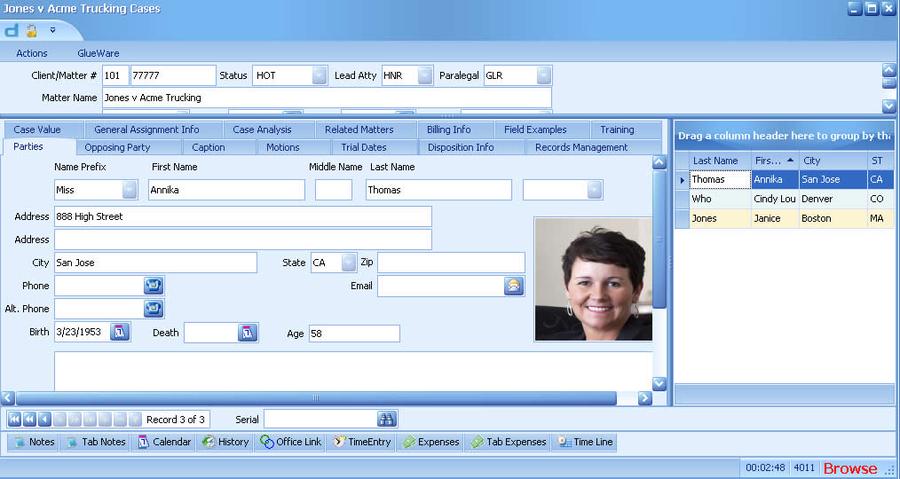Open Time Line from the bottom toolbar

[x=585, y=442]
